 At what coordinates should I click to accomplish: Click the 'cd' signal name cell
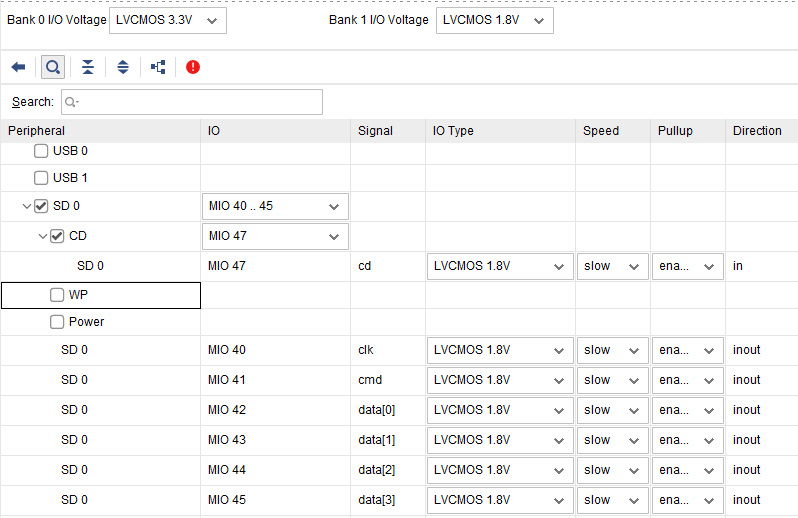pos(388,266)
